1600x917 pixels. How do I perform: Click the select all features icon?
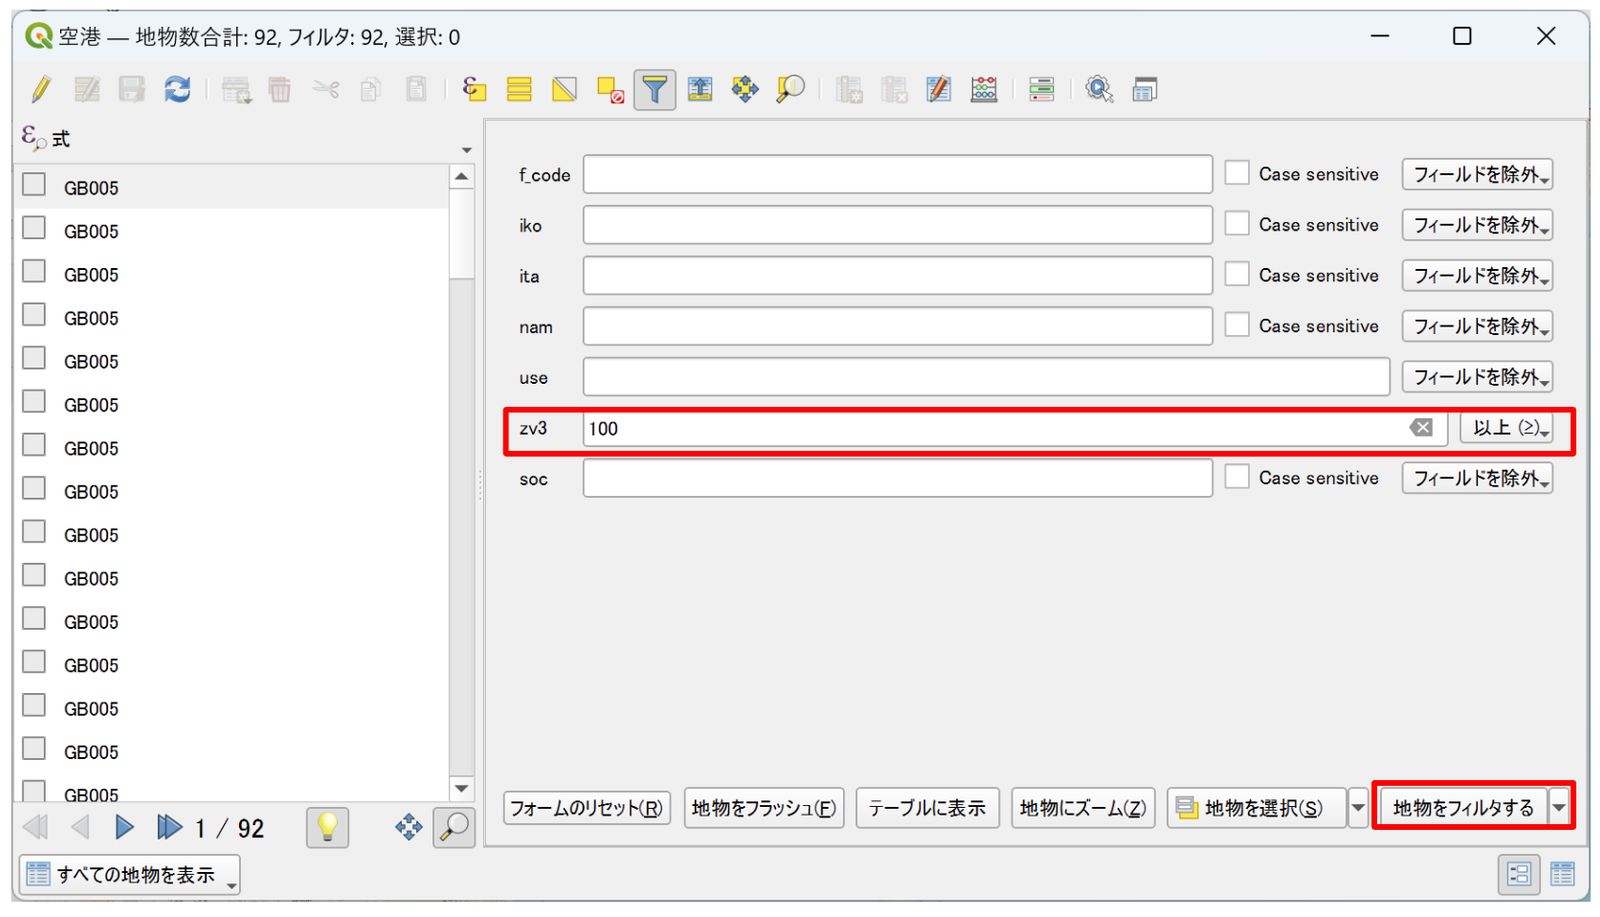click(x=519, y=90)
